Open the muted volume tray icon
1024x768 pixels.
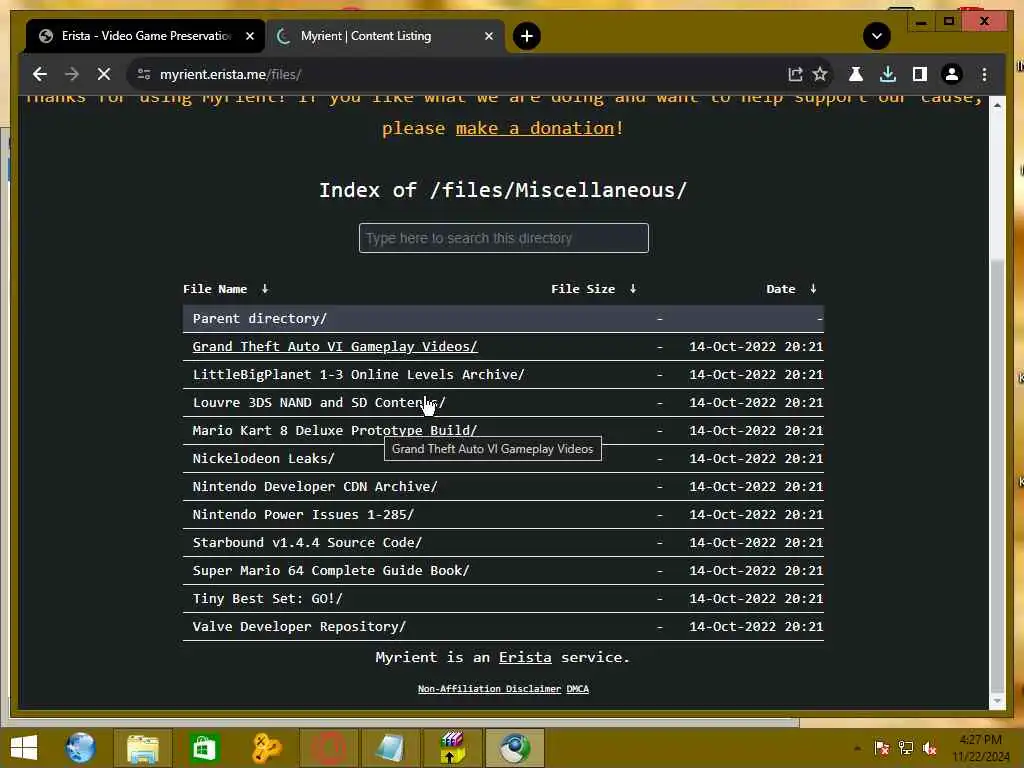click(930, 748)
